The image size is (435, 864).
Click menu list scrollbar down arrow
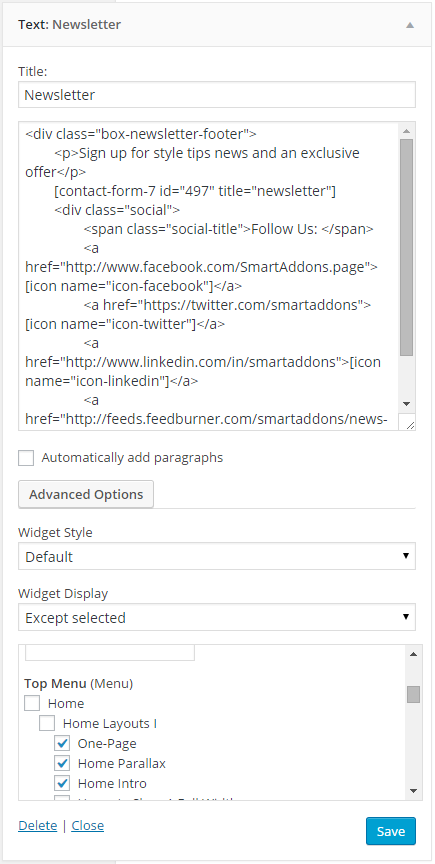click(x=413, y=791)
